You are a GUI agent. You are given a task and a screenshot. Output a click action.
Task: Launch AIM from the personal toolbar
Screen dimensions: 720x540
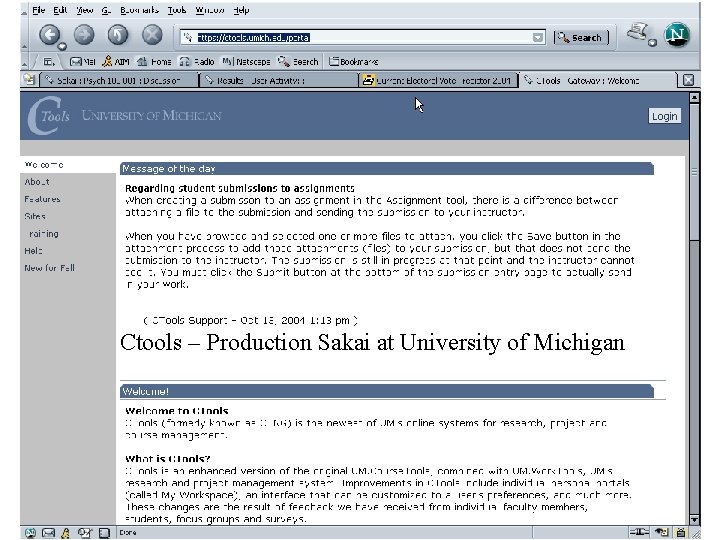point(116,62)
